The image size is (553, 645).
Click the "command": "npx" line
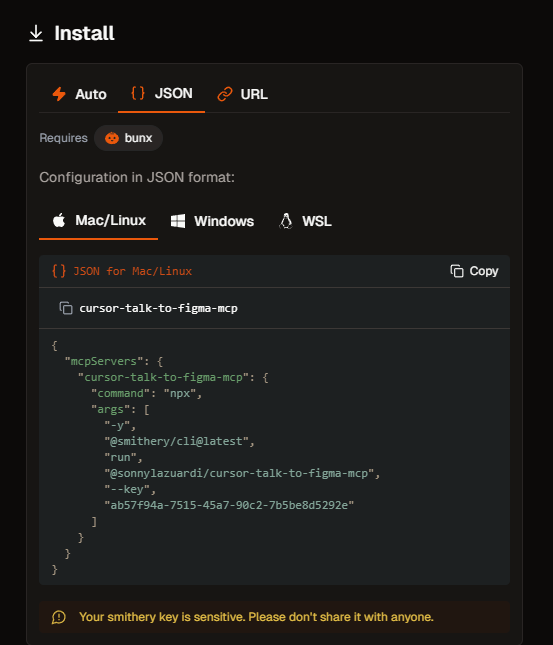pos(146,394)
